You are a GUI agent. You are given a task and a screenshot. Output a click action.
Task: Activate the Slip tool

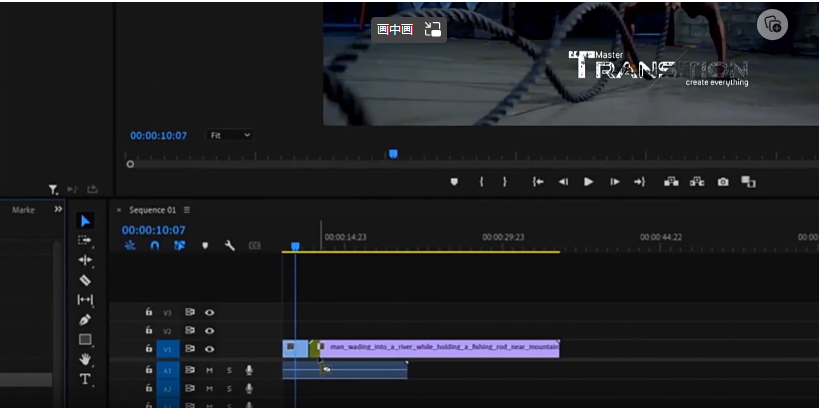(85, 300)
